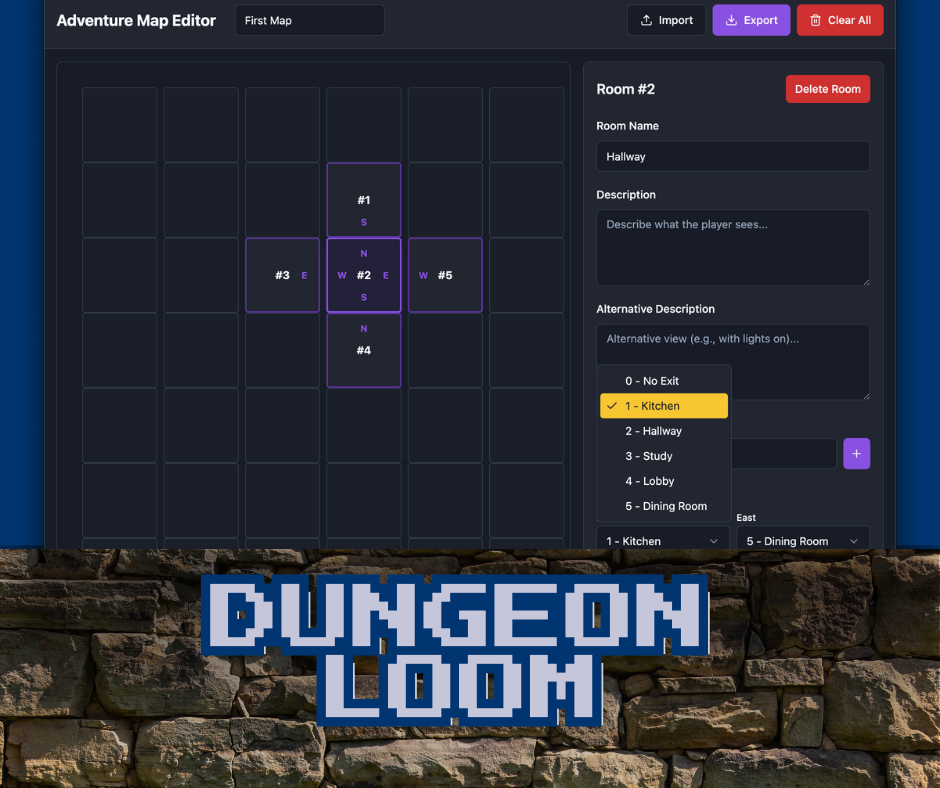Select the currently highlighted "1 - Kitchen" option
The height and width of the screenshot is (788, 940).
(x=663, y=406)
